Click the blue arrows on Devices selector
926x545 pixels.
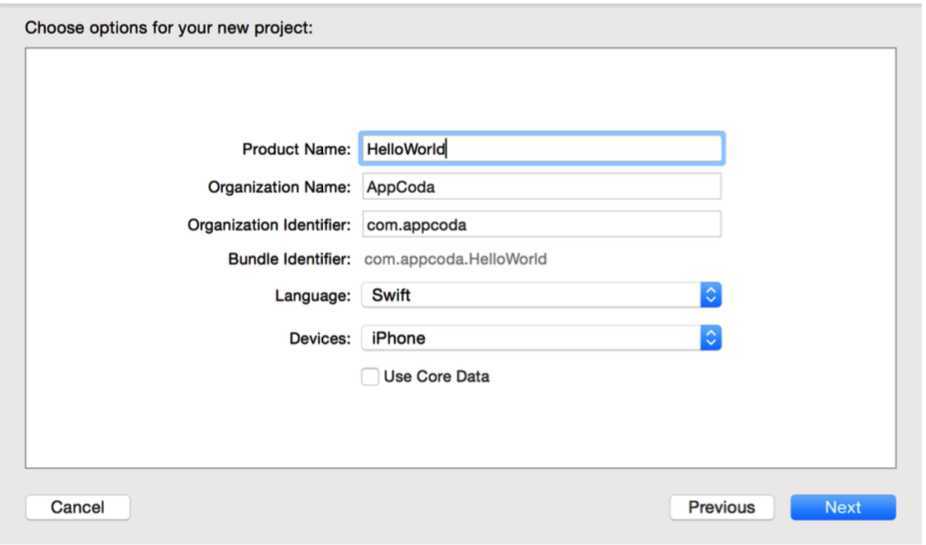(711, 338)
